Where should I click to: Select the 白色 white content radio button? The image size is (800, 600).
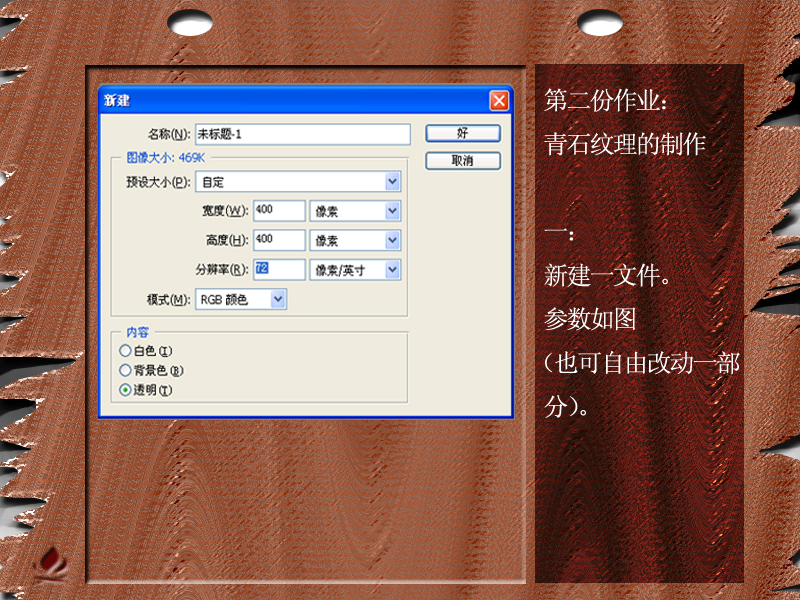coord(125,351)
